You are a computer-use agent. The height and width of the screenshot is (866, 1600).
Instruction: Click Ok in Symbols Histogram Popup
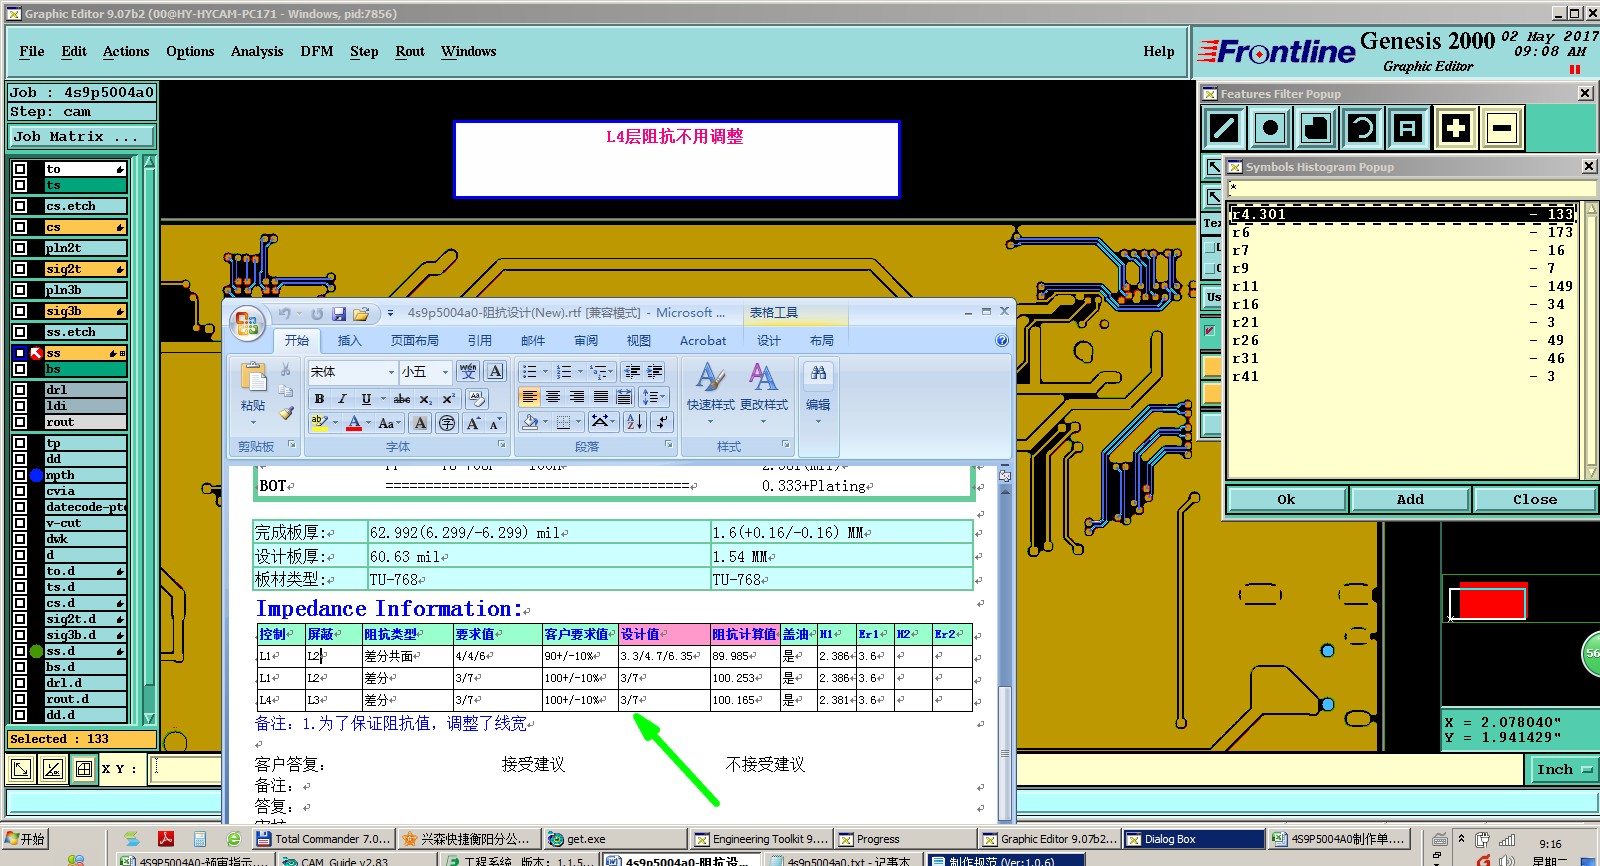tap(1286, 499)
